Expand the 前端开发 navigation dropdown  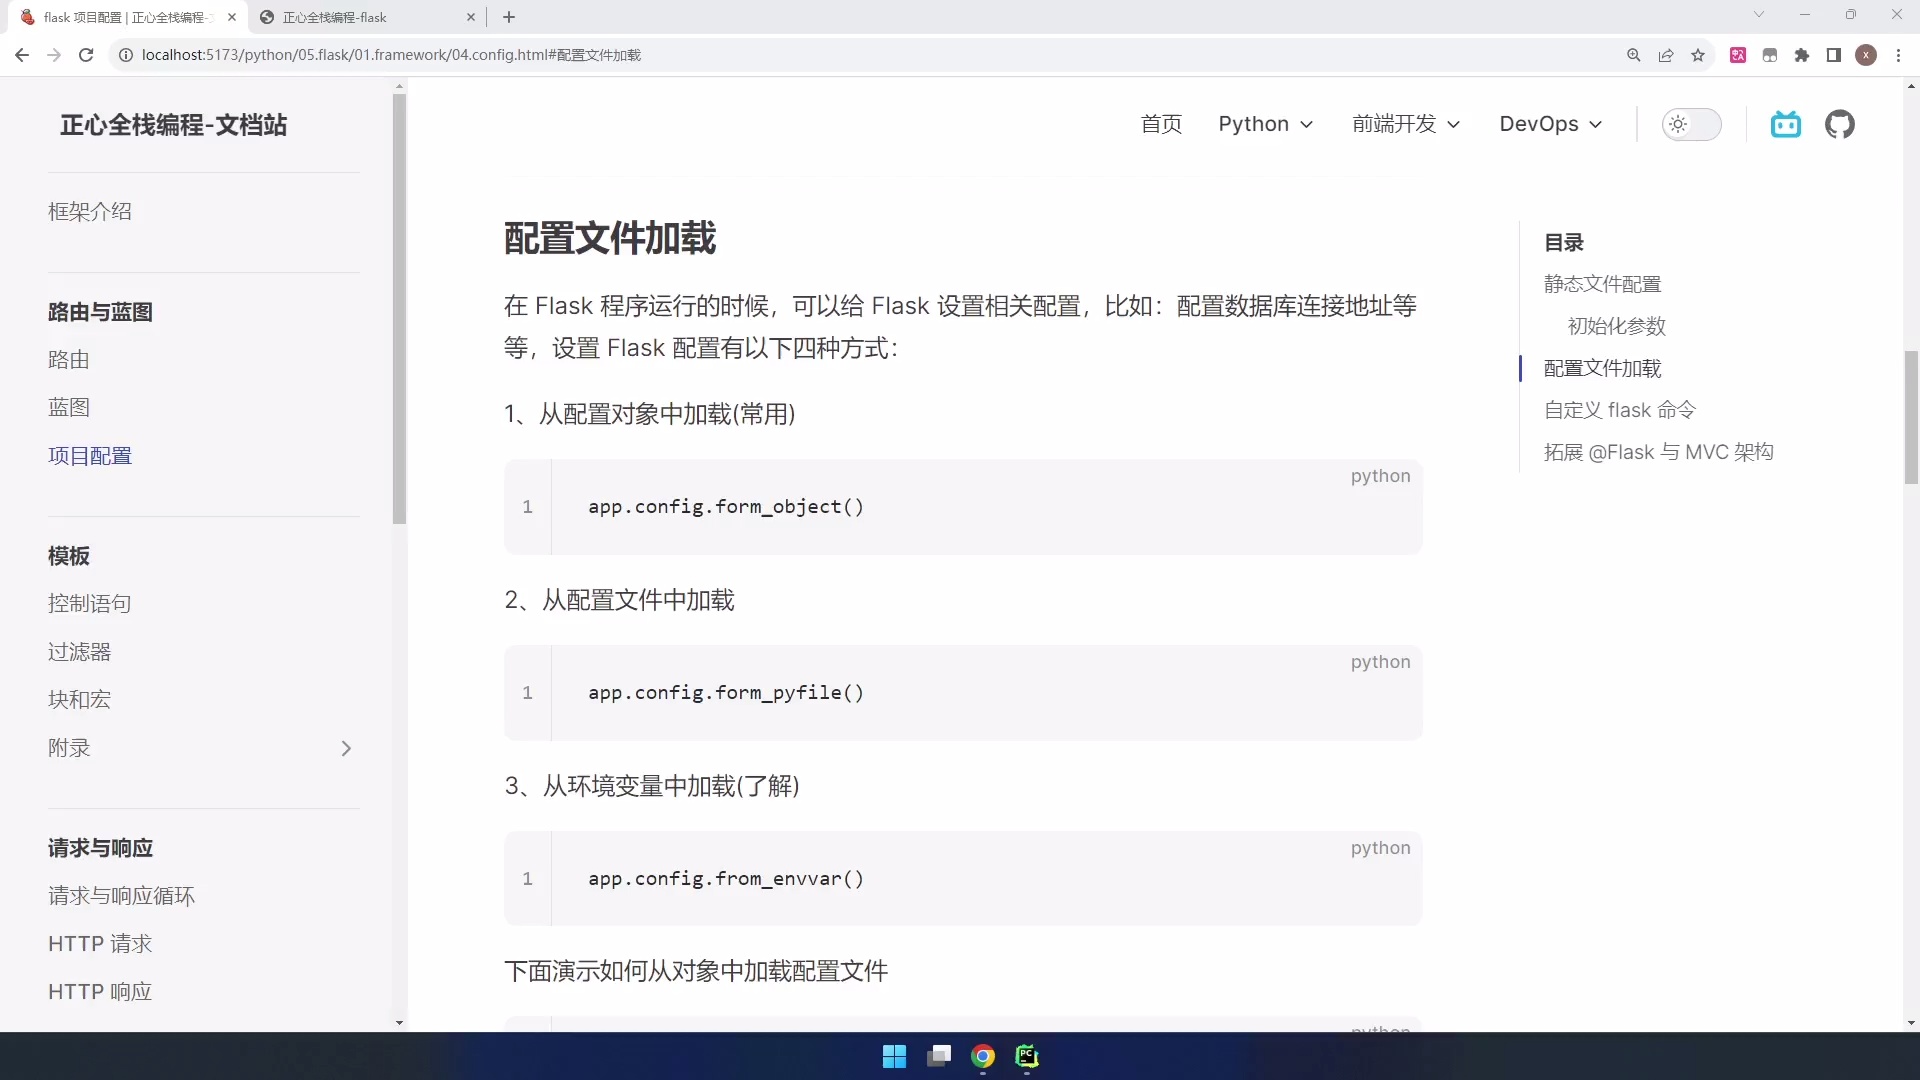click(x=1407, y=124)
